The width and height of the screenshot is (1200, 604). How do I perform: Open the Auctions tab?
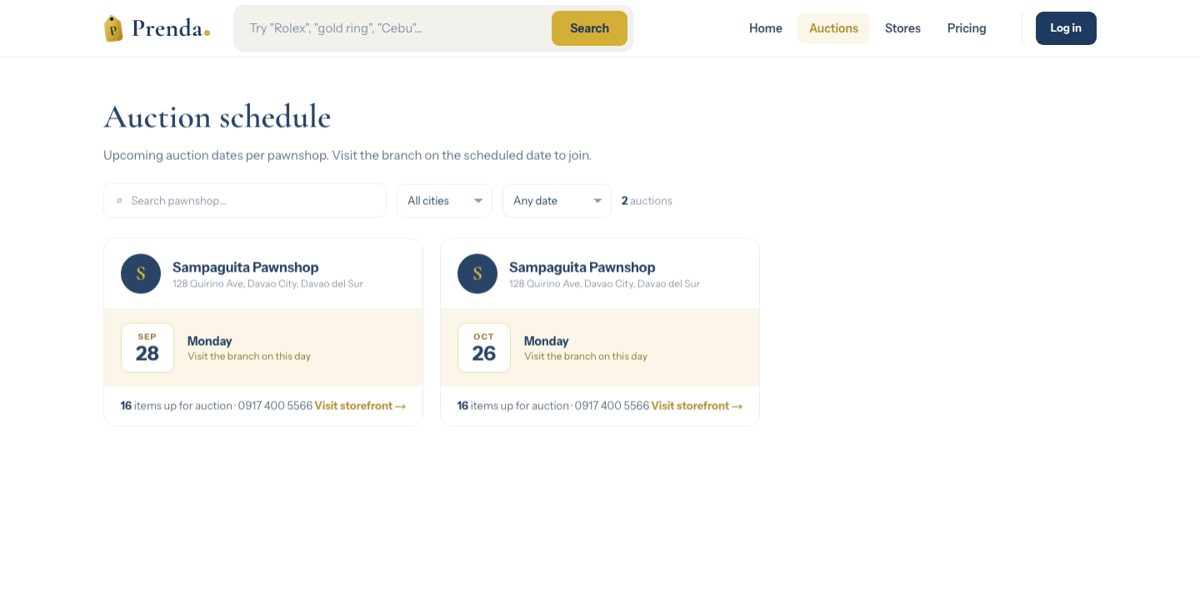(834, 28)
